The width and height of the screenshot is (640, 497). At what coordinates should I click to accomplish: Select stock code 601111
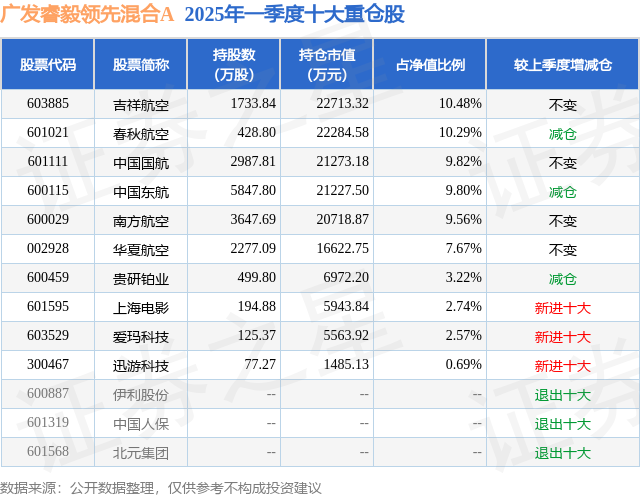click(x=48, y=162)
